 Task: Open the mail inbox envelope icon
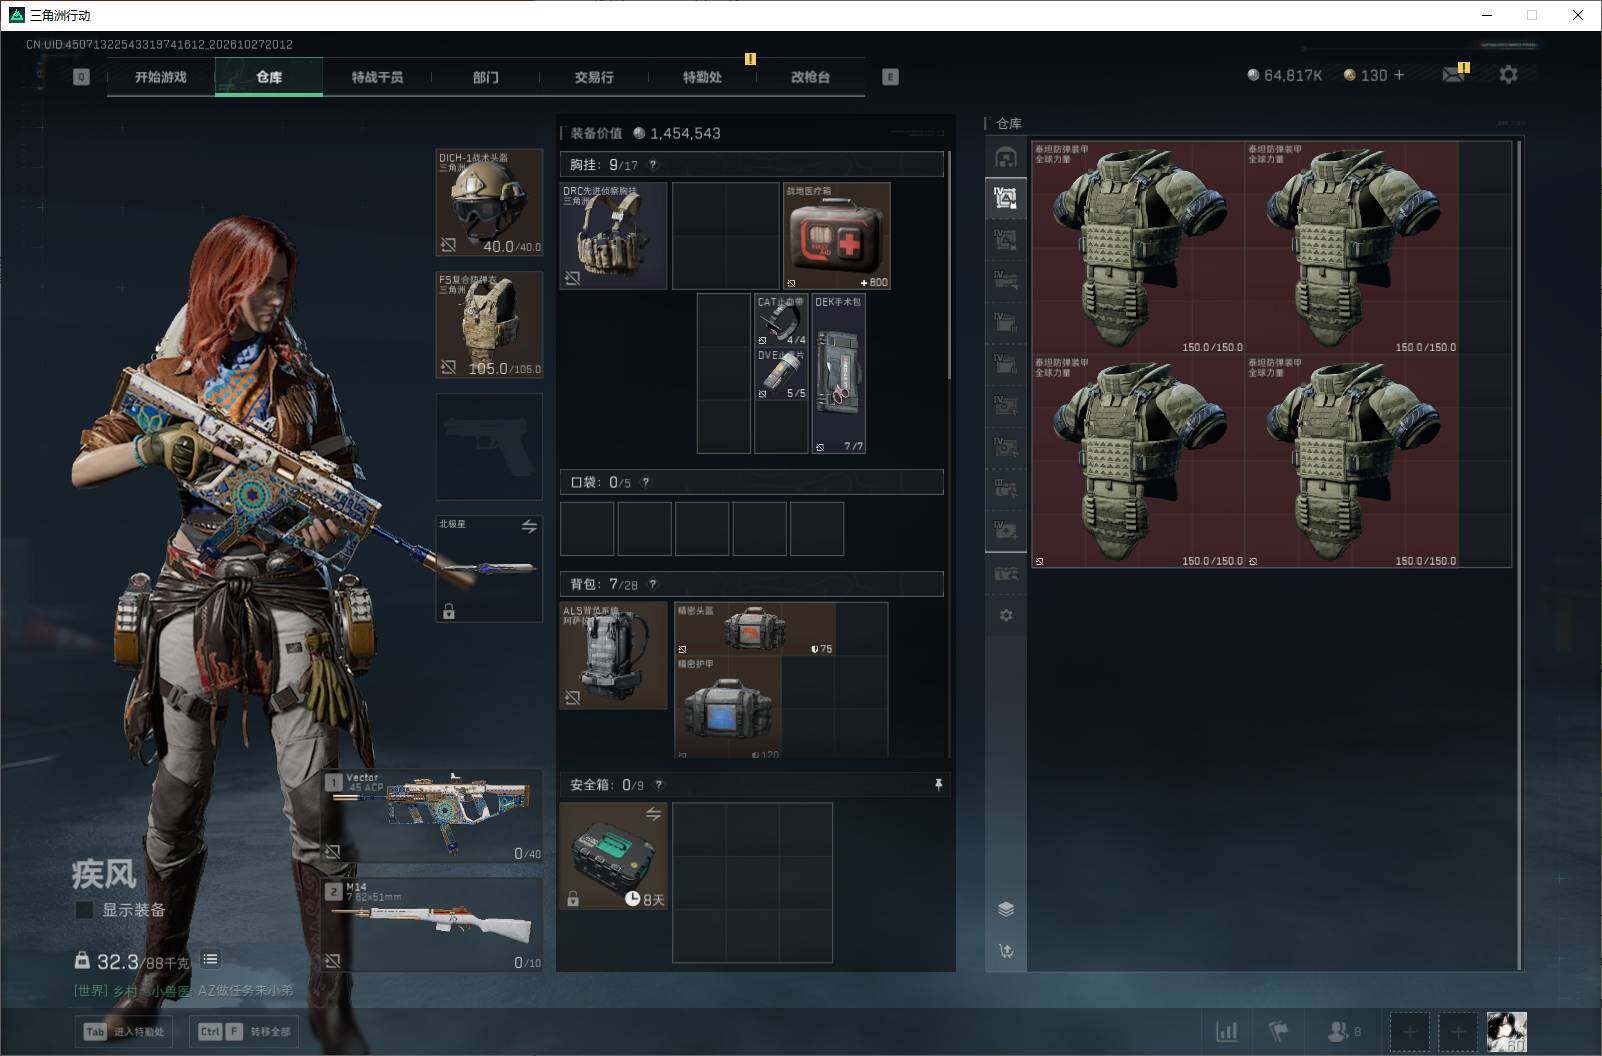click(1454, 75)
